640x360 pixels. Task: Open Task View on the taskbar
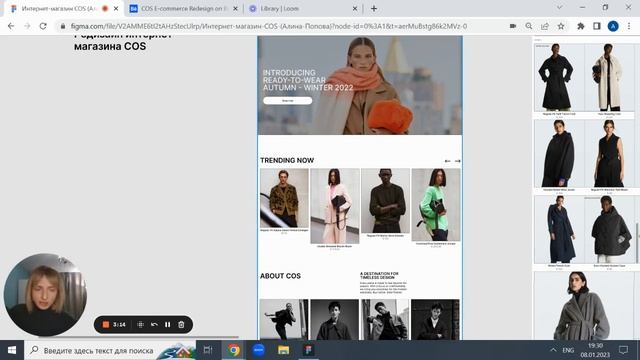(x=208, y=350)
